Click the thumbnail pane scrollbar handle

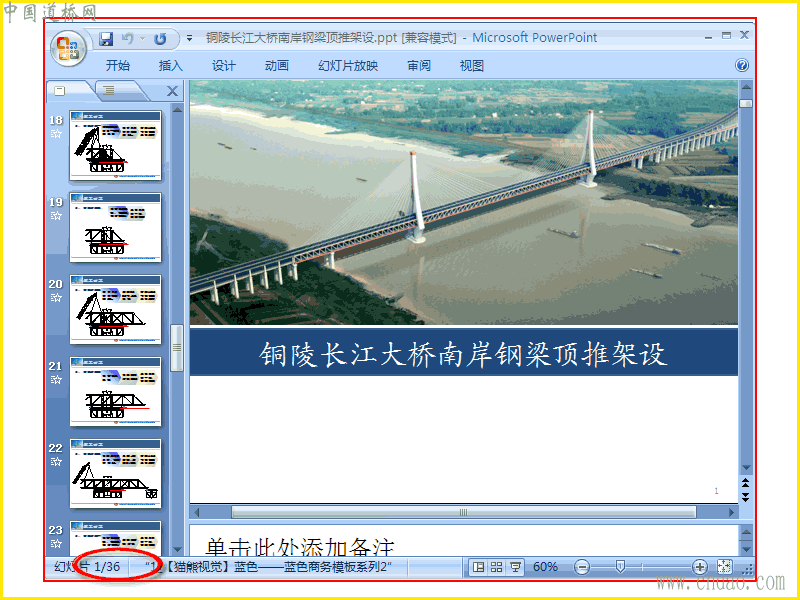(x=177, y=348)
